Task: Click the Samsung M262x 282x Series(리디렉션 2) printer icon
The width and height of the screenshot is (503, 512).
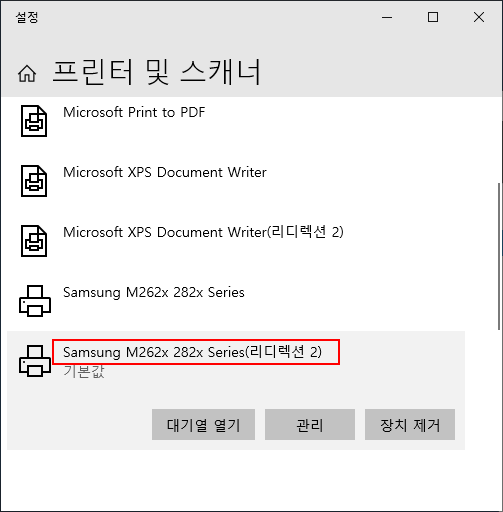Action: [x=35, y=361]
